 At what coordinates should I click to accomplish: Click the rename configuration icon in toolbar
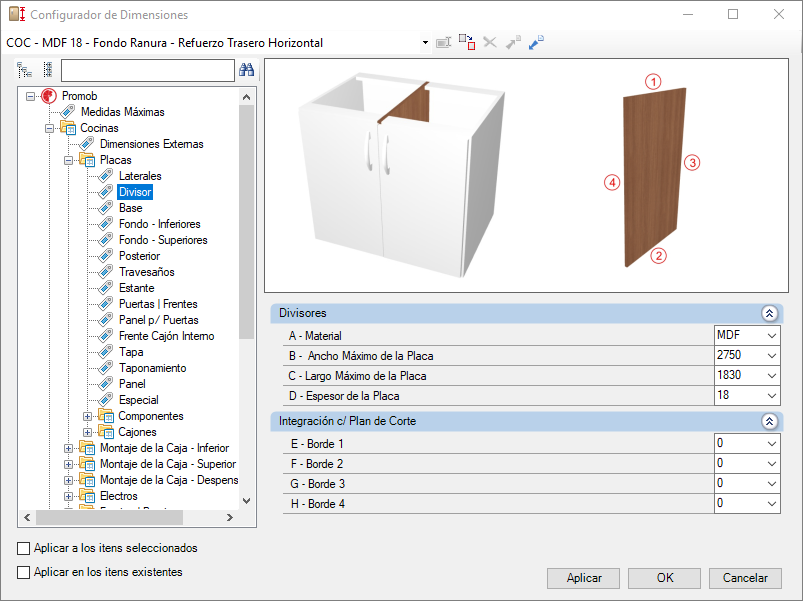[443, 42]
